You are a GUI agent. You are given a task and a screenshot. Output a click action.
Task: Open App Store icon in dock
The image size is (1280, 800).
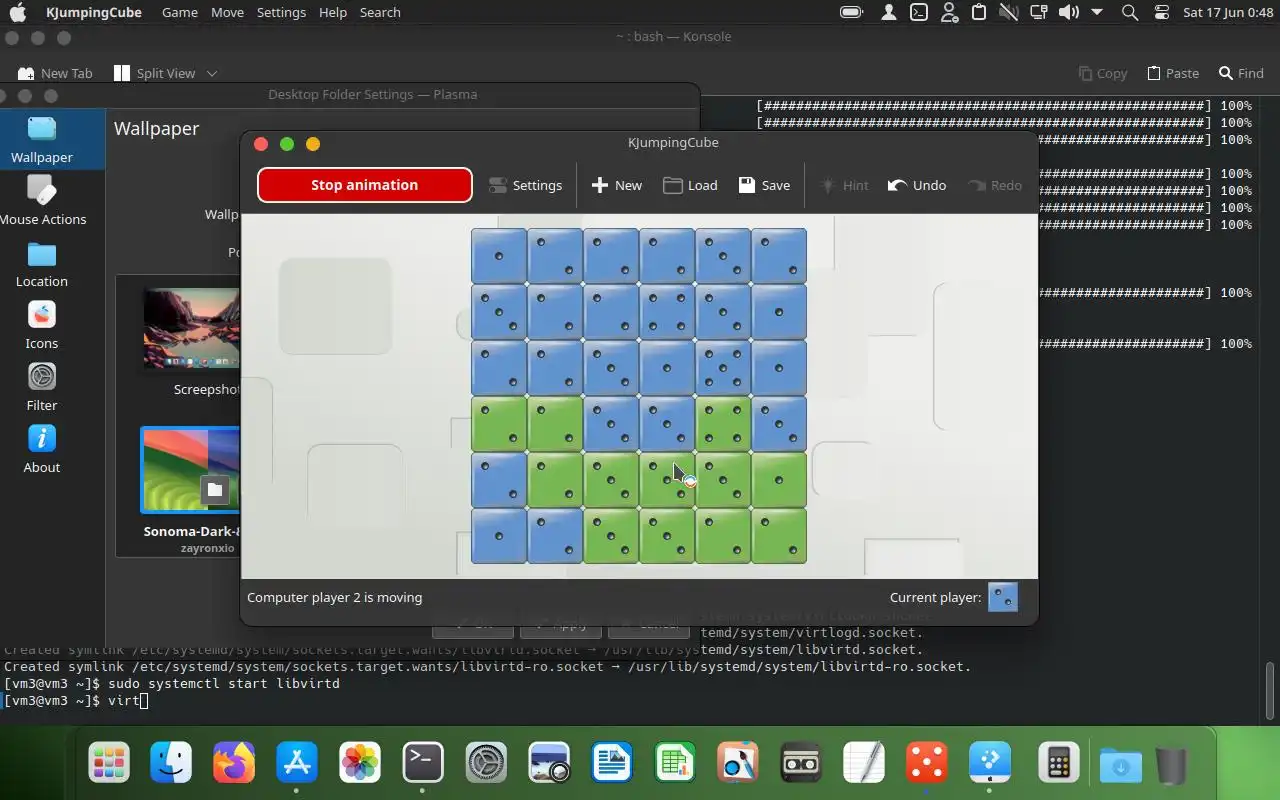point(296,763)
